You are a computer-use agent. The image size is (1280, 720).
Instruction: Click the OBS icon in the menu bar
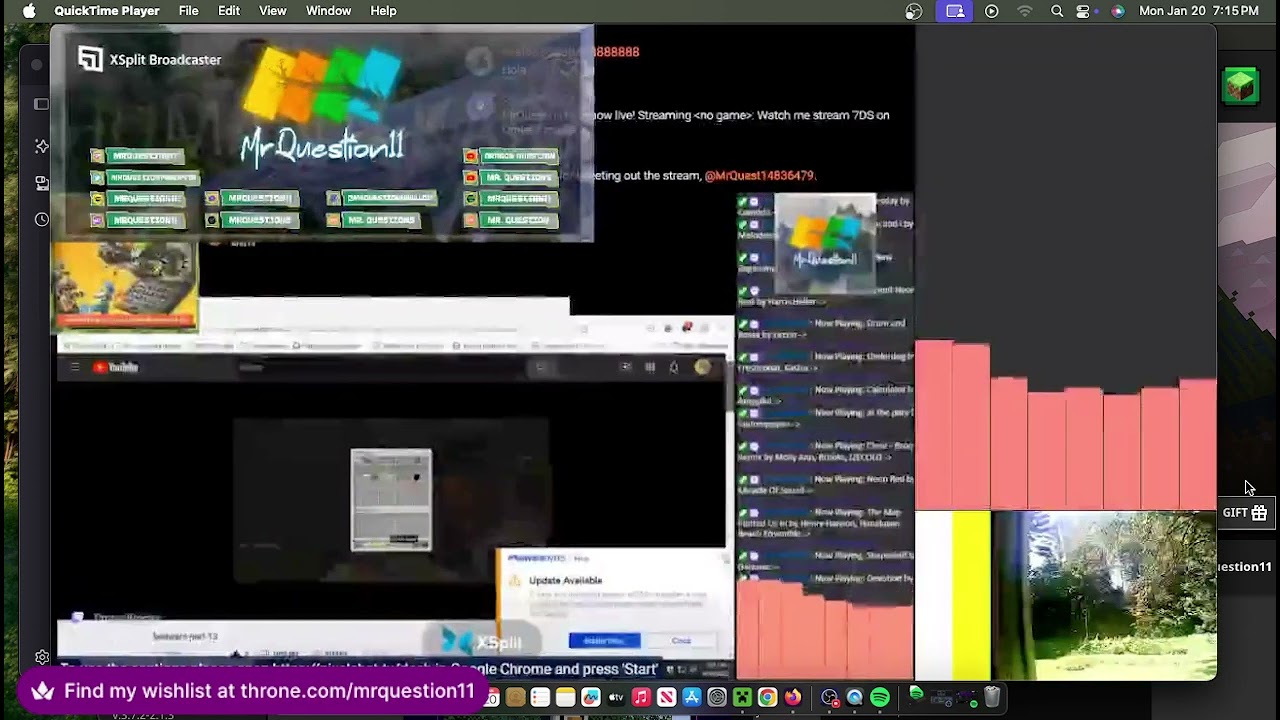914,11
